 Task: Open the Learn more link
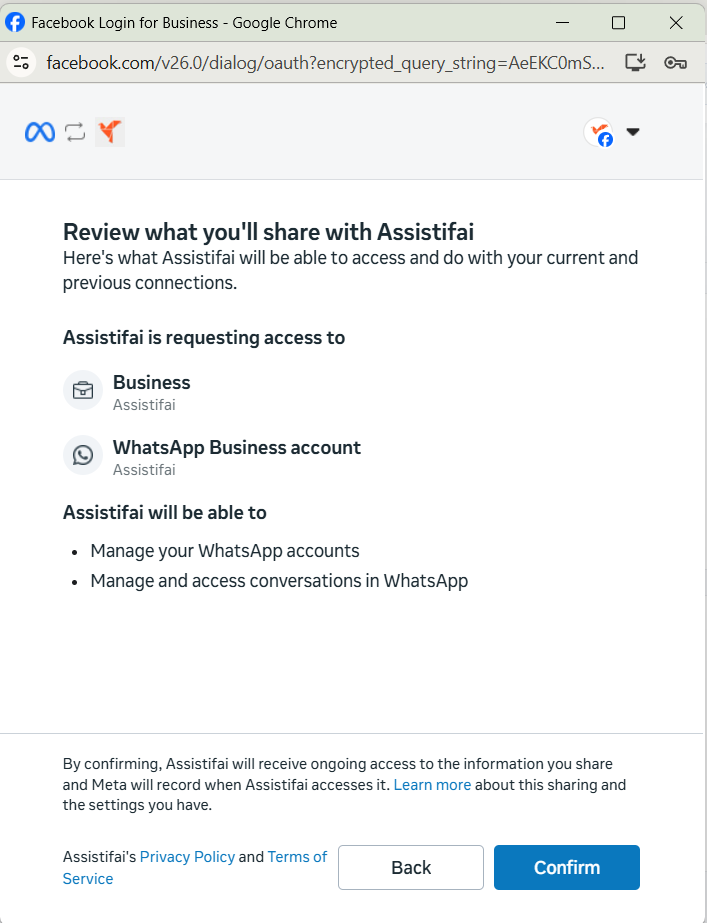432,785
